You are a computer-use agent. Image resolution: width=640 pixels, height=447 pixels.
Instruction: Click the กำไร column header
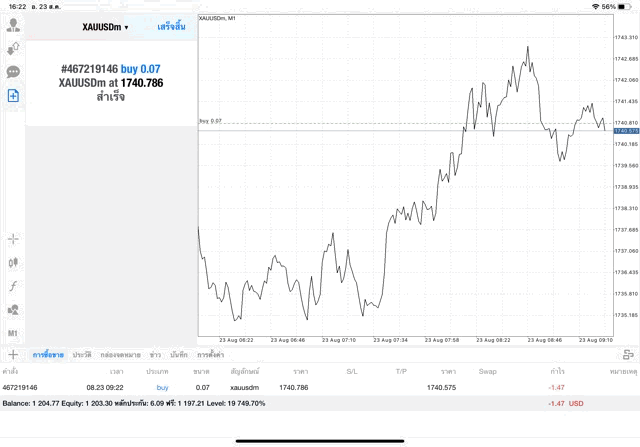[x=557, y=371]
